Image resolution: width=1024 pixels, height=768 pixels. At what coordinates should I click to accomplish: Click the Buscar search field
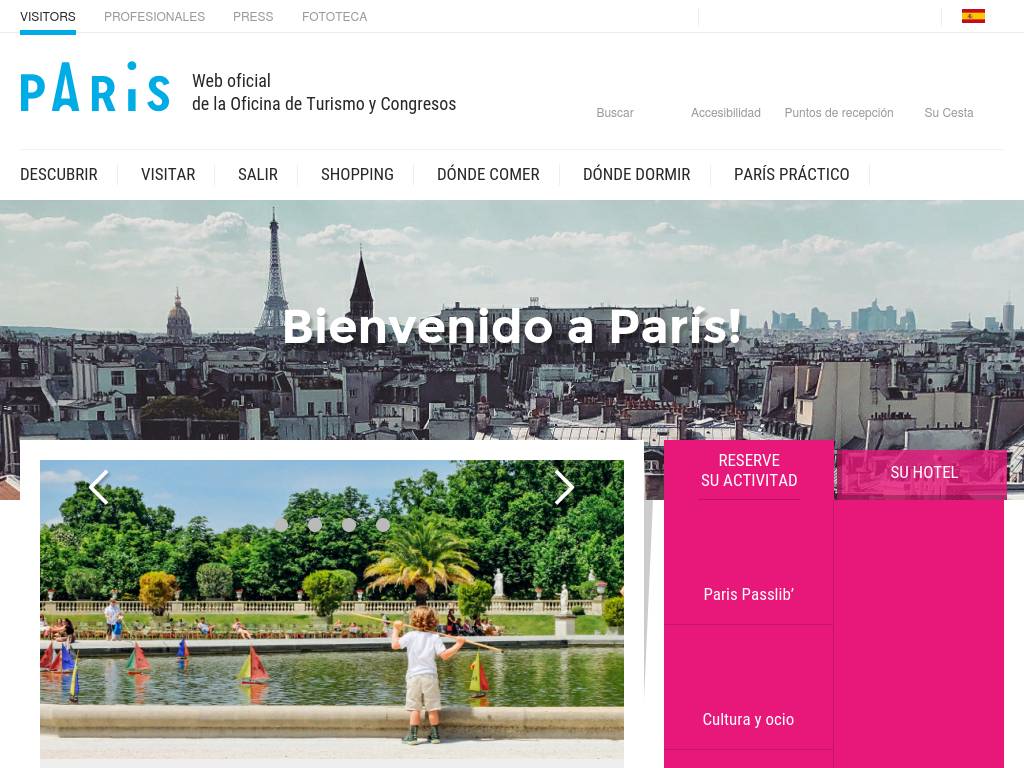click(x=615, y=113)
